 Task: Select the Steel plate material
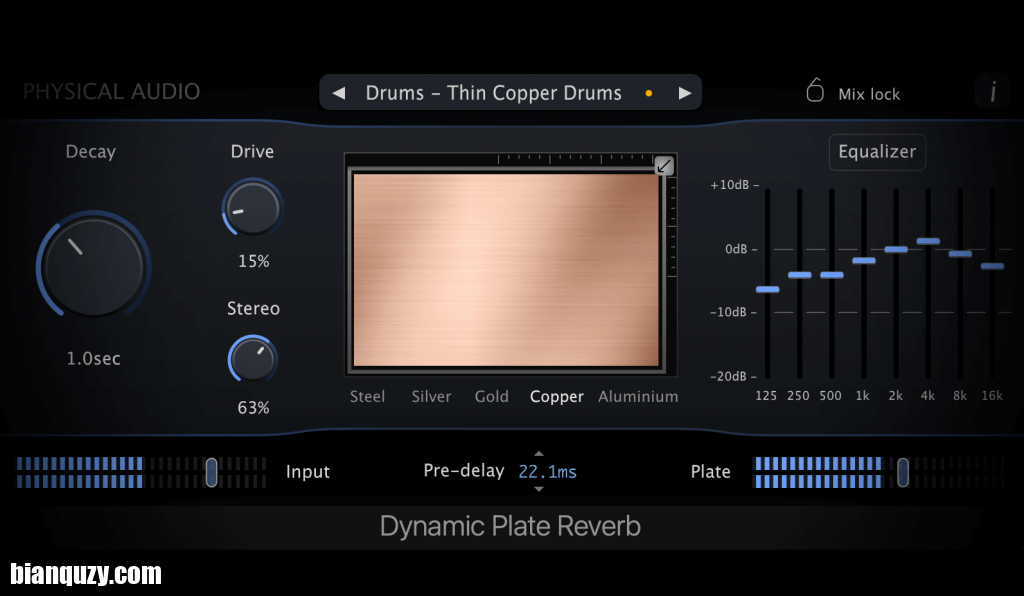pos(367,396)
